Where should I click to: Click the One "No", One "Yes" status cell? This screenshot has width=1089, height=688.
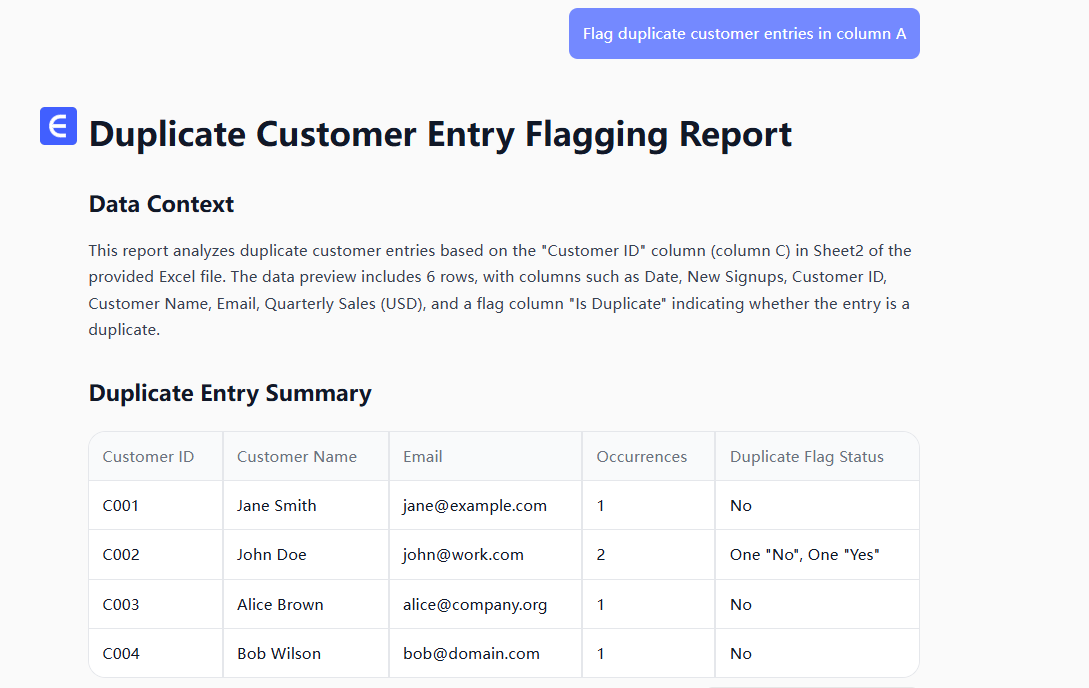(804, 555)
